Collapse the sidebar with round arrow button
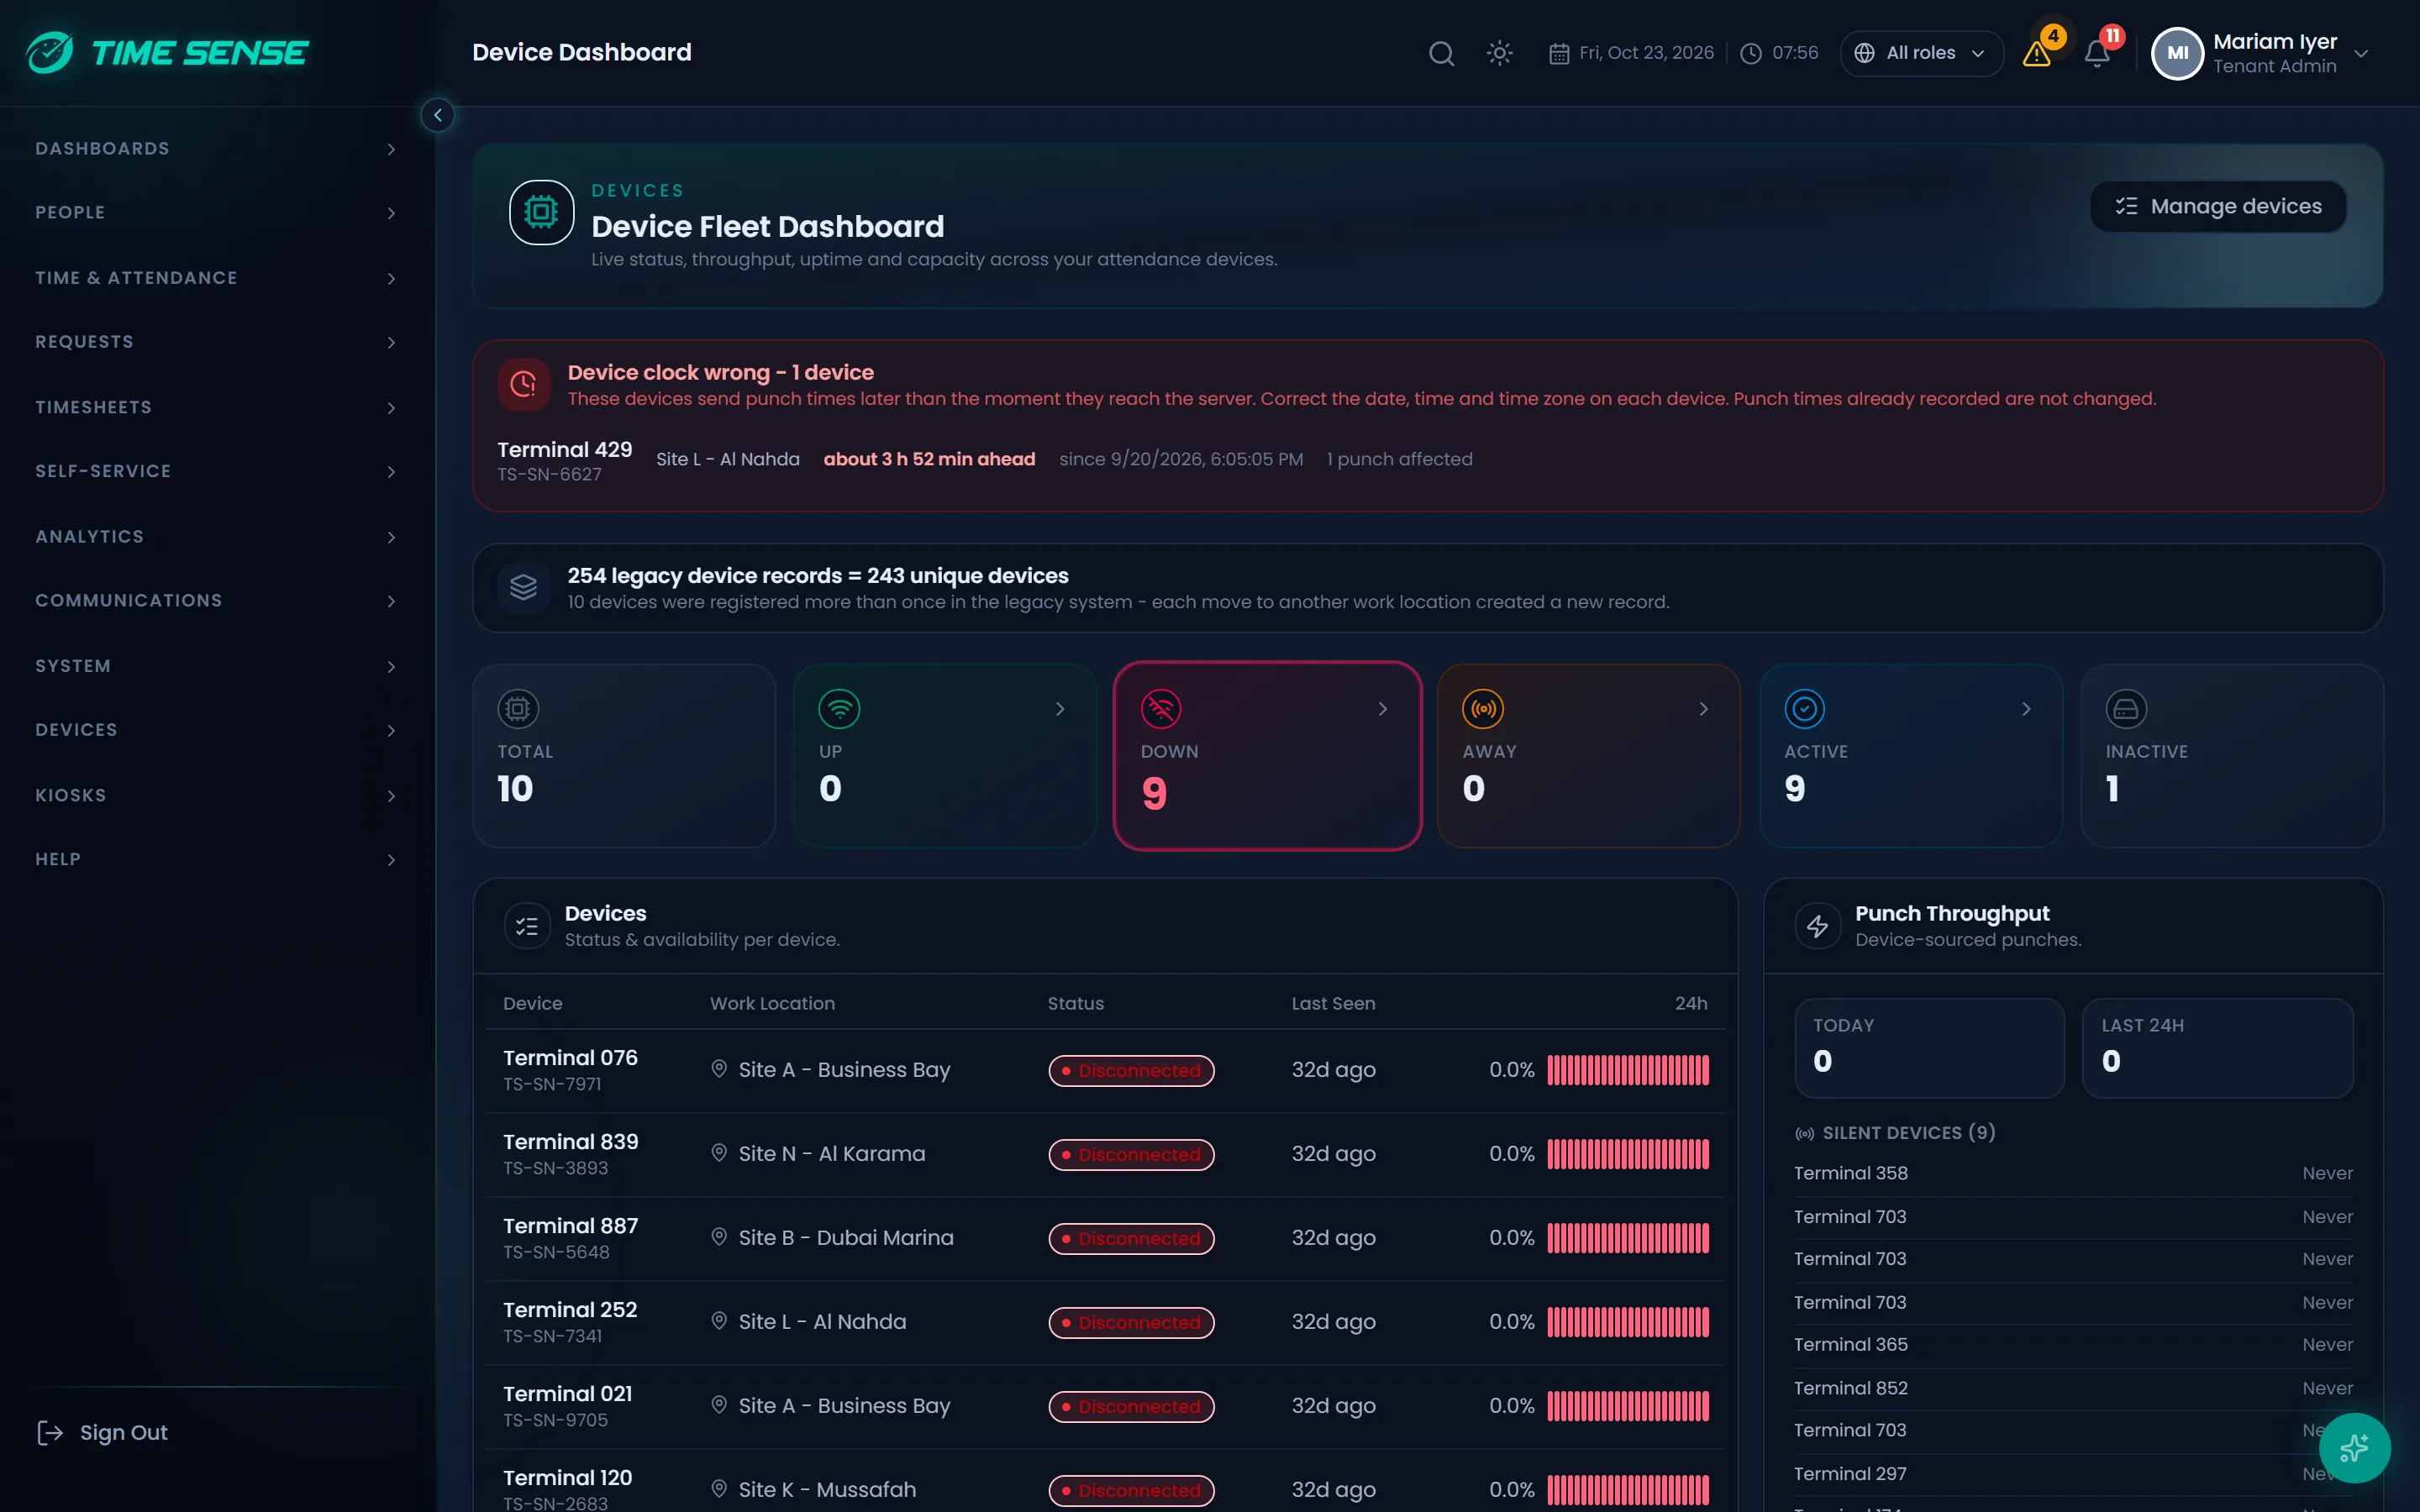 (x=437, y=115)
